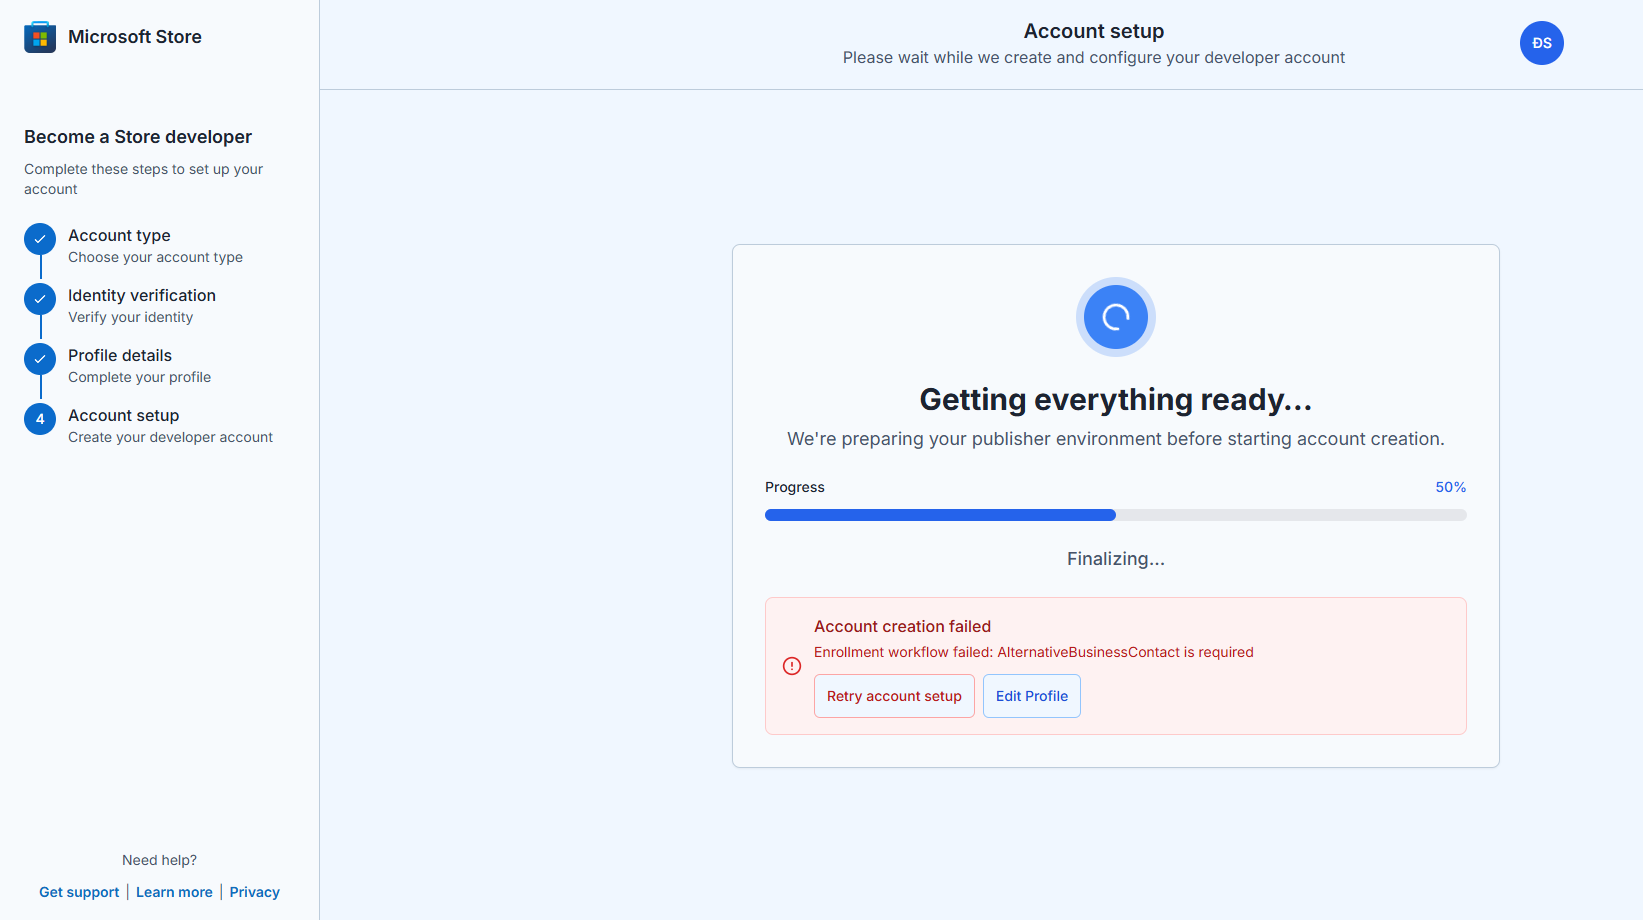Screen dimensions: 1643x920
Task: Click the 'preparing your publisher environment' description text
Action: coord(1115,439)
